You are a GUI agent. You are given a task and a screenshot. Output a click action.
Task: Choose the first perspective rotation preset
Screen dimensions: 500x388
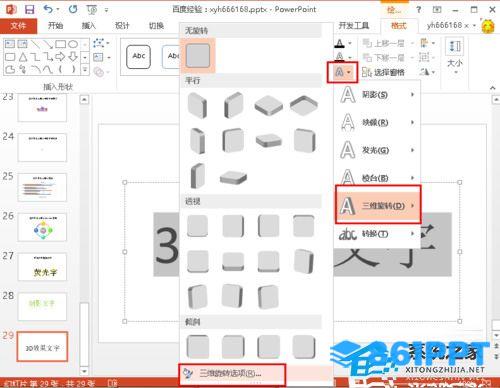[197, 226]
